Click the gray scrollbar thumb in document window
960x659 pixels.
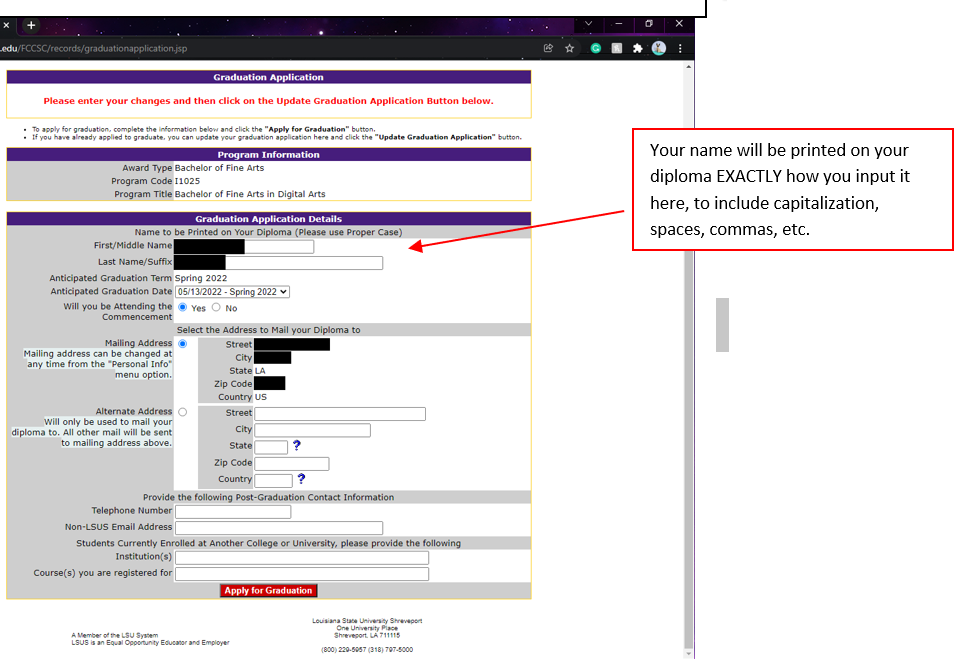pyautogui.click(x=722, y=325)
